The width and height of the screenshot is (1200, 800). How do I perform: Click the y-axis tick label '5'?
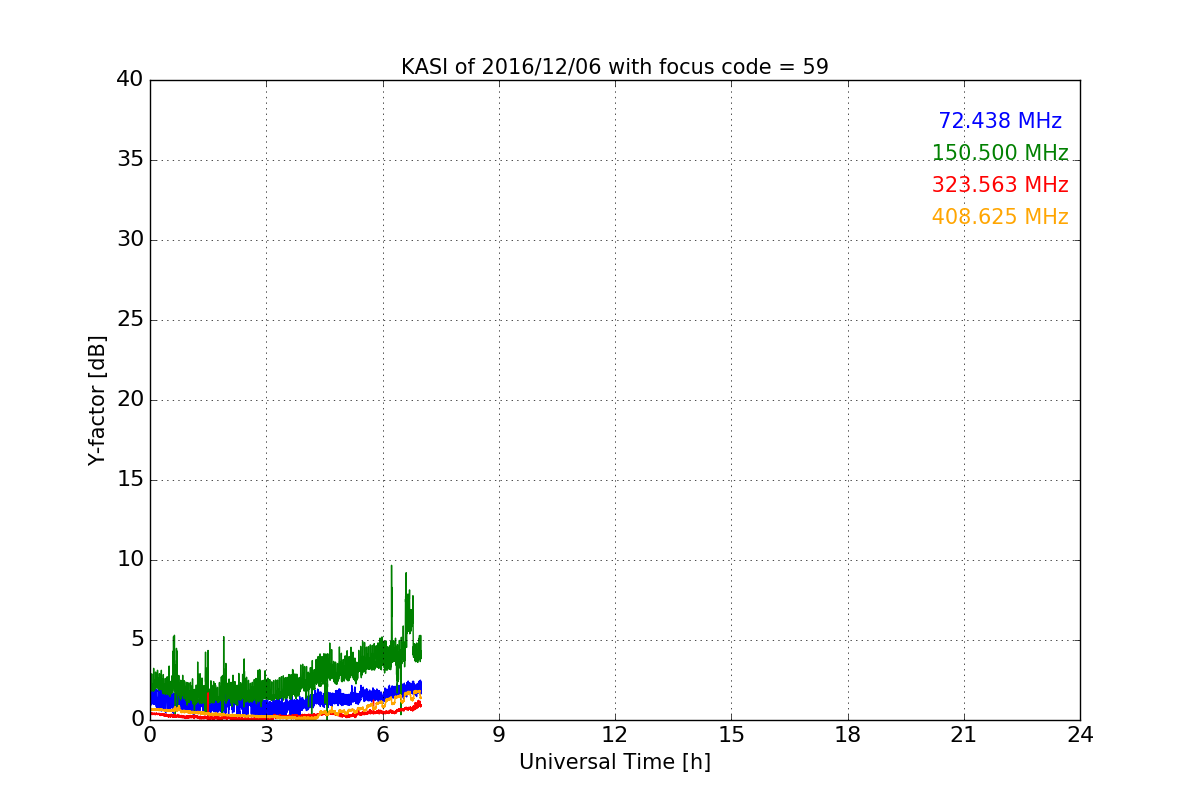(137, 640)
